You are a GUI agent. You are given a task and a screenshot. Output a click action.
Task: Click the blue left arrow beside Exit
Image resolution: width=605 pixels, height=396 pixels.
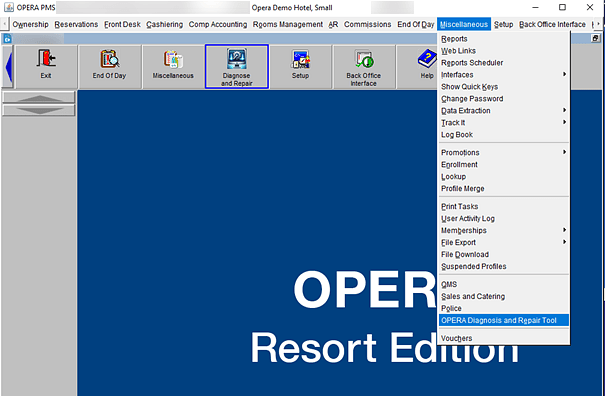pyautogui.click(x=8, y=66)
